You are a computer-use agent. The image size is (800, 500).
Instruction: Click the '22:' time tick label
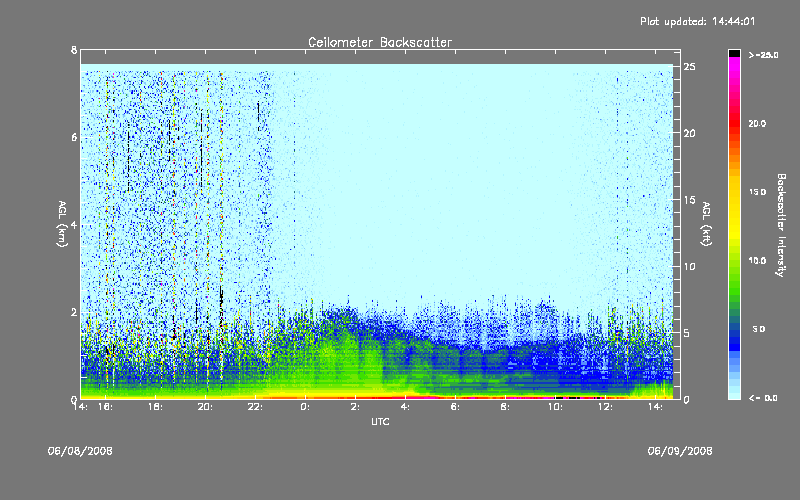(256, 407)
